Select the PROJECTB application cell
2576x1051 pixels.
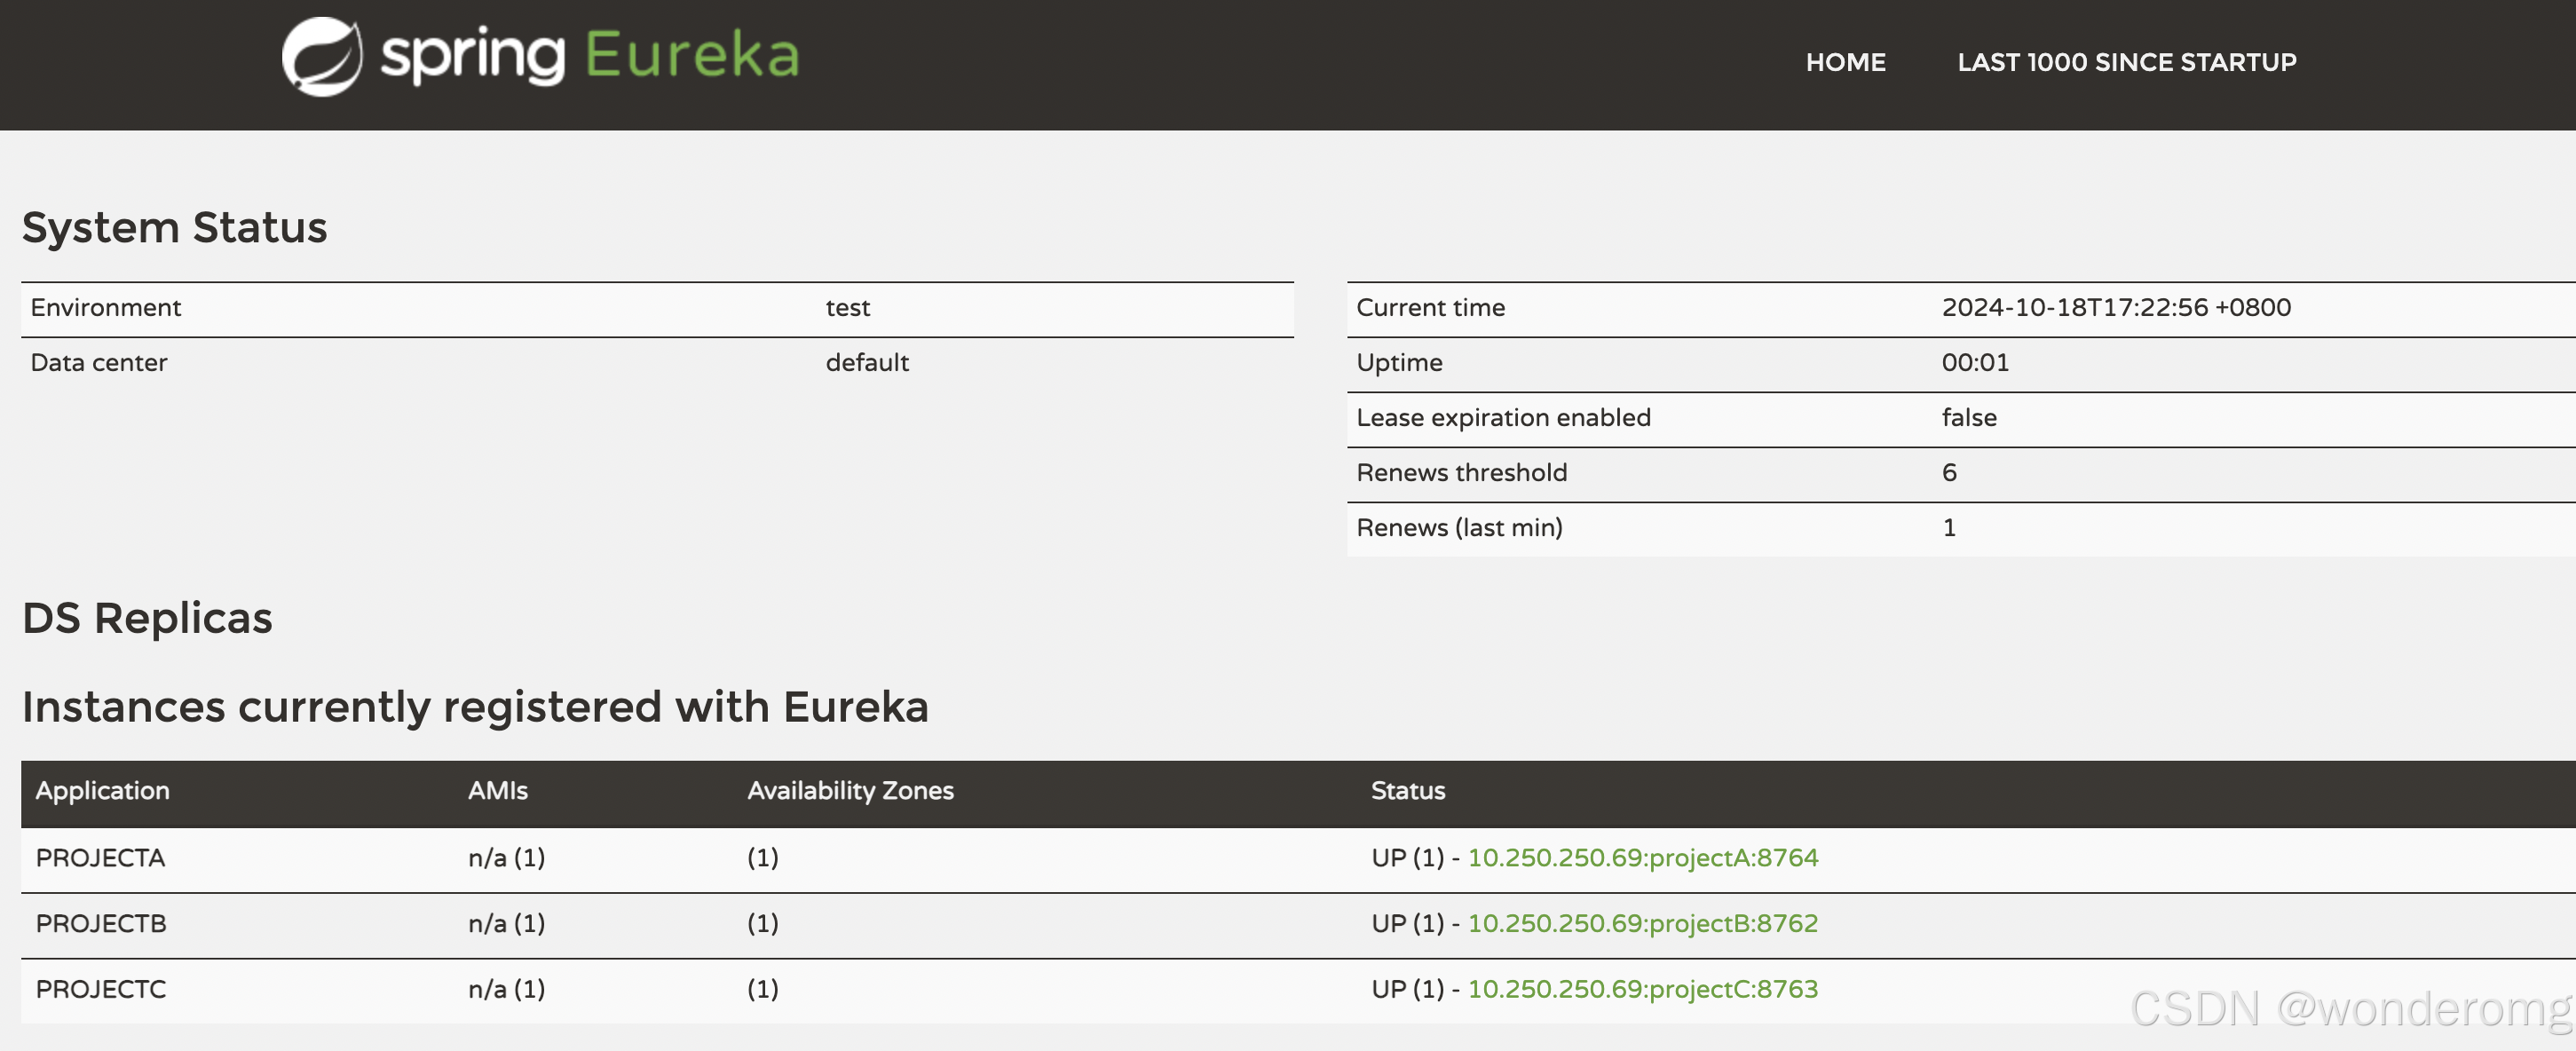point(101,924)
